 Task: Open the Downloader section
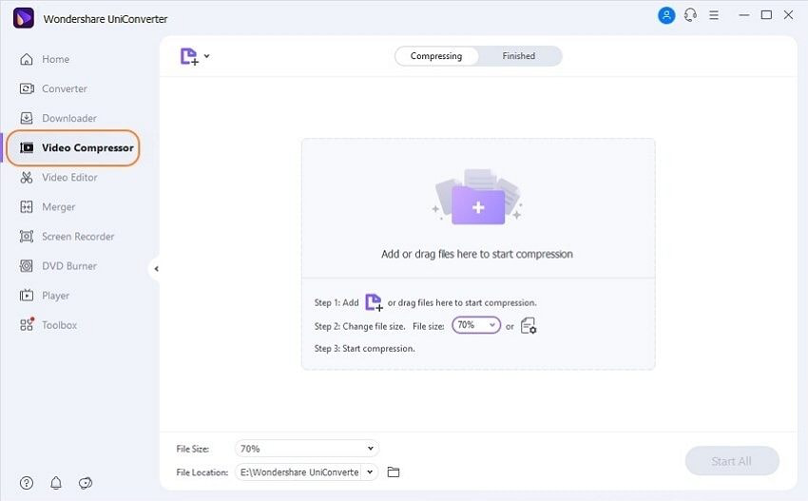pyautogui.click(x=70, y=118)
